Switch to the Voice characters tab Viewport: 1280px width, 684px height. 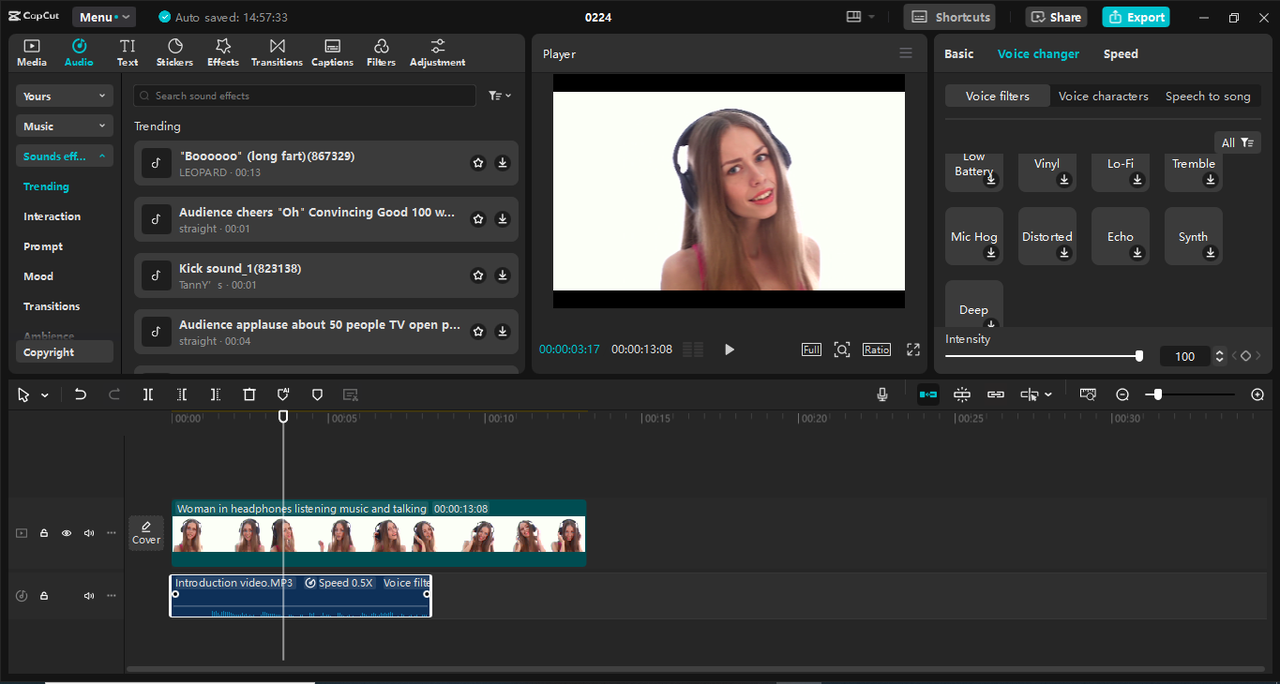[x=1103, y=96]
